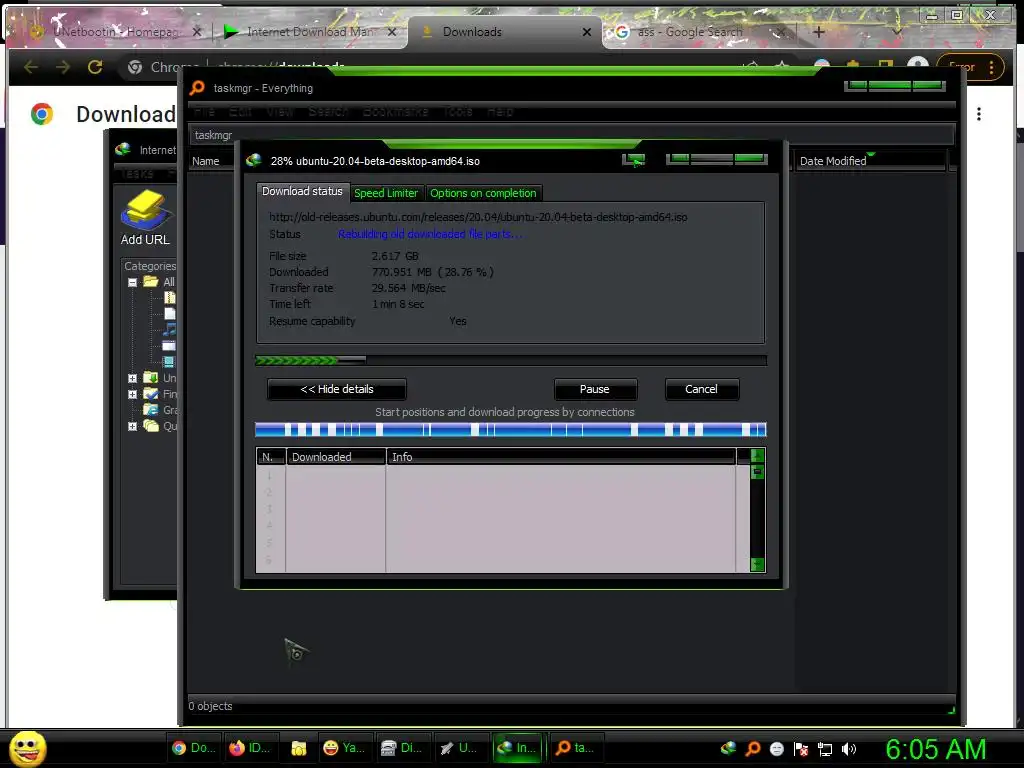This screenshot has width=1024, height=768.
Task: Select the Unfinished folder icon
Action: [151, 377]
